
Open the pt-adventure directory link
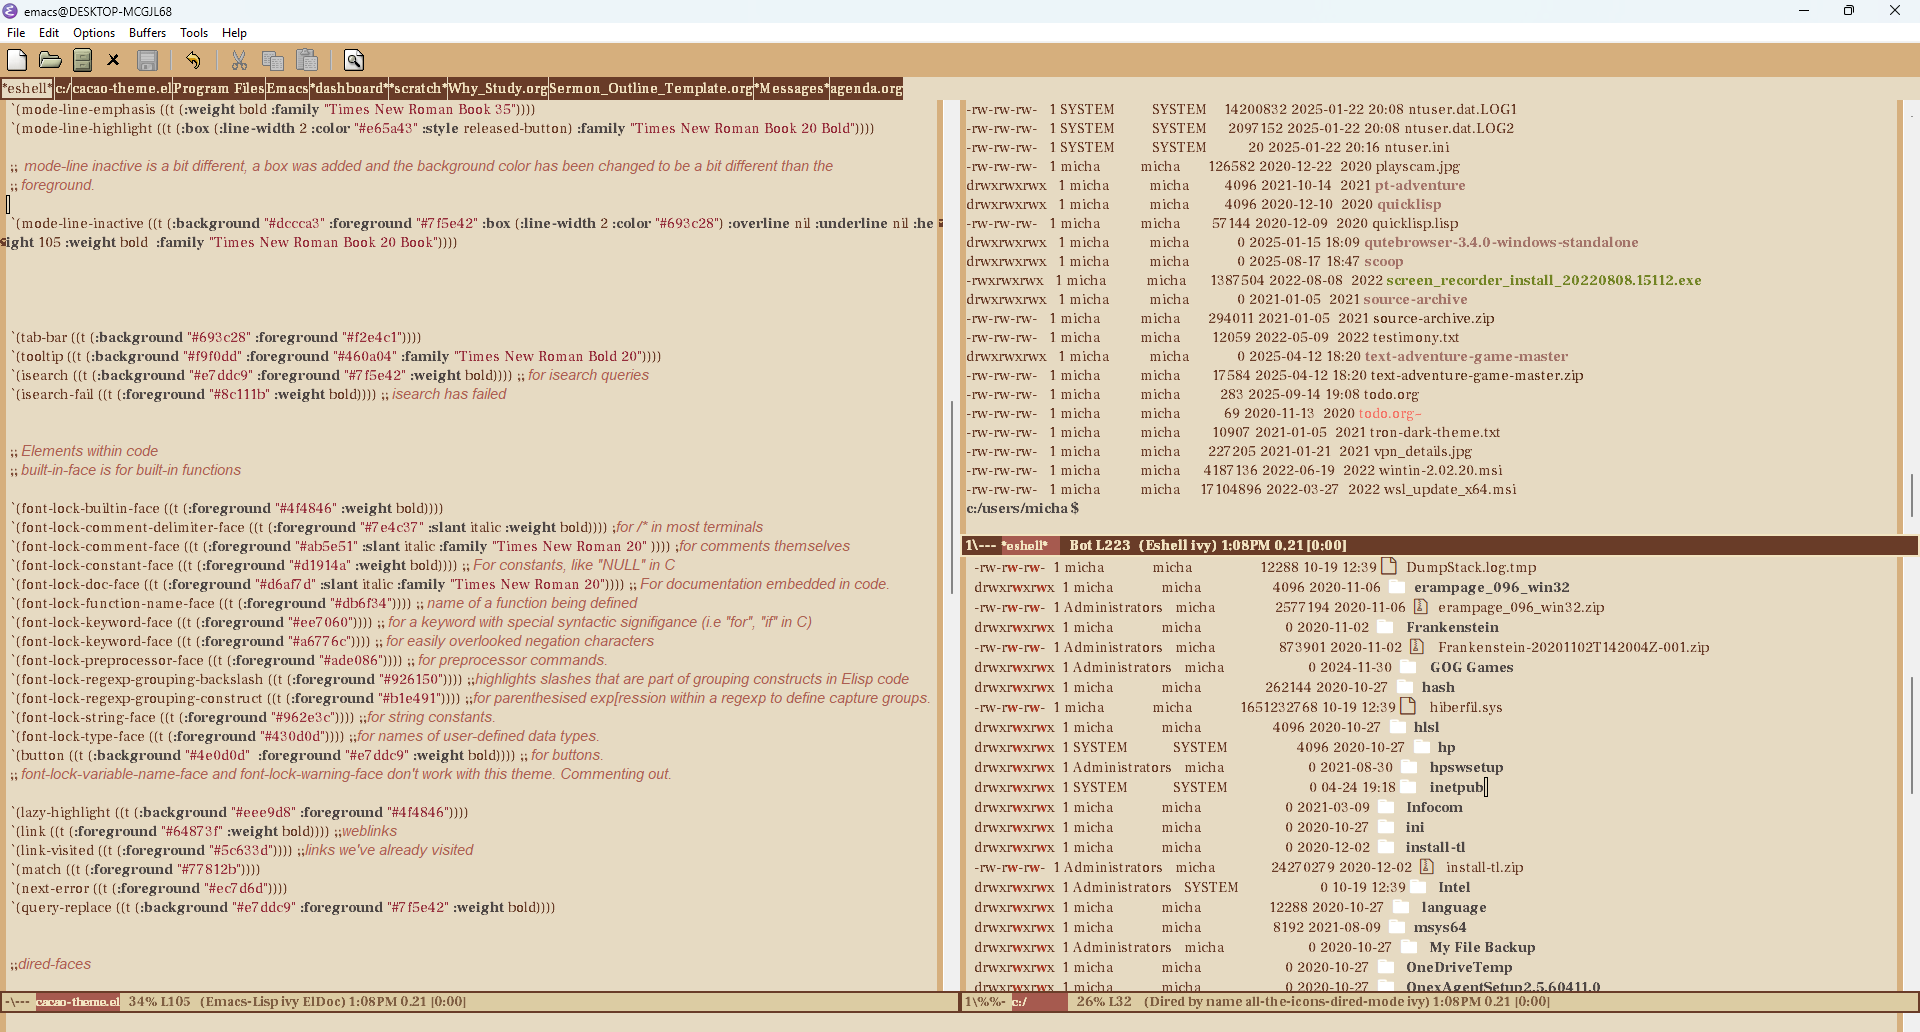pyautogui.click(x=1419, y=185)
